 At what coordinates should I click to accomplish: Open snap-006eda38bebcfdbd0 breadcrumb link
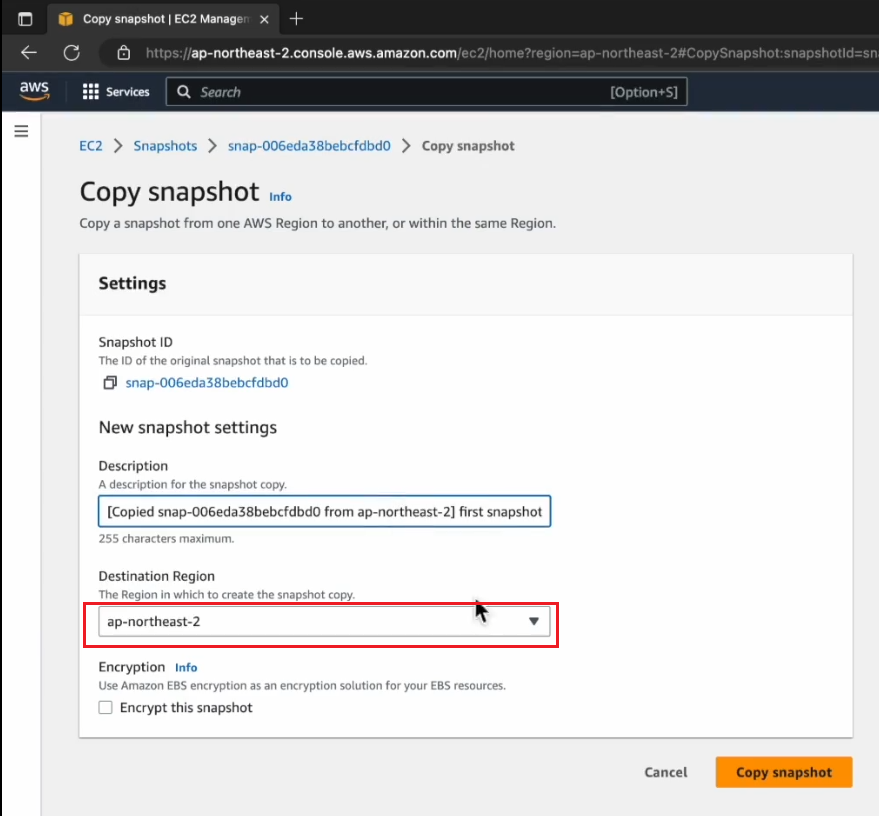coord(309,146)
